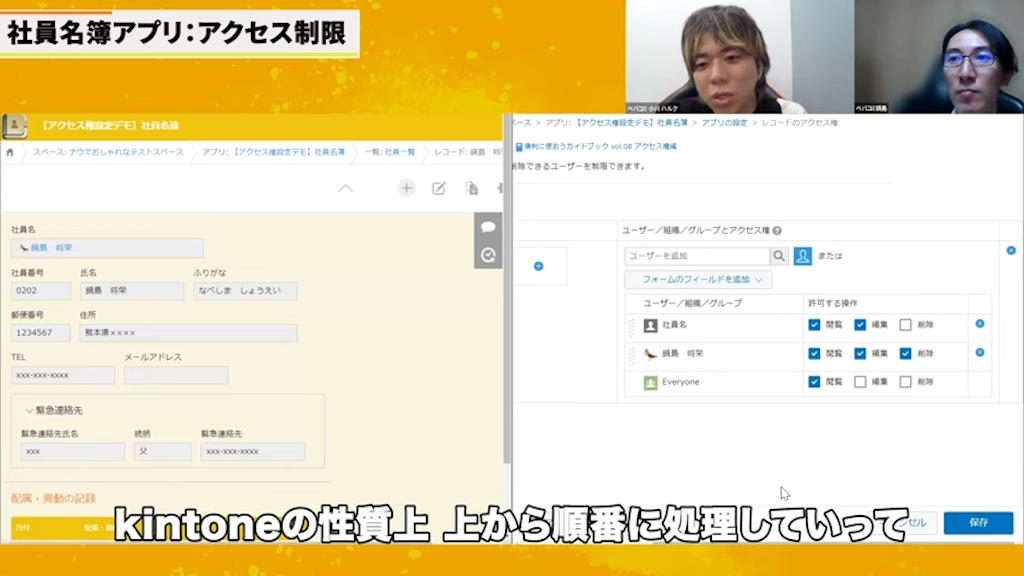The height and width of the screenshot is (576, 1024).
Task: Open record comments with the speech bubble icon
Action: pyautogui.click(x=487, y=227)
